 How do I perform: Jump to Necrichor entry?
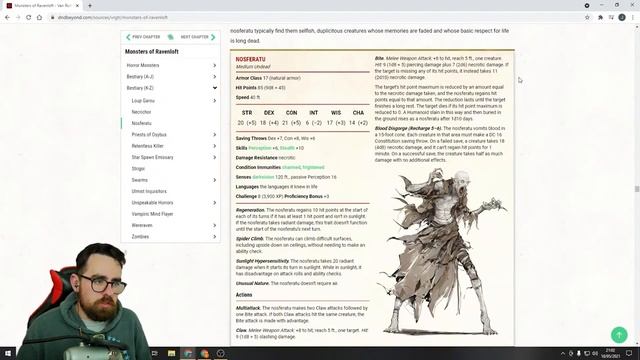point(141,112)
